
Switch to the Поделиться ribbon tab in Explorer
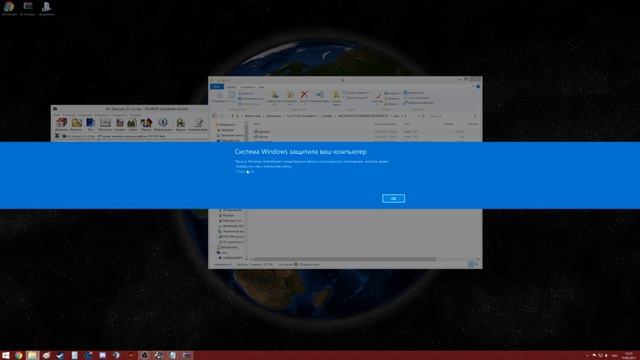tap(248, 87)
